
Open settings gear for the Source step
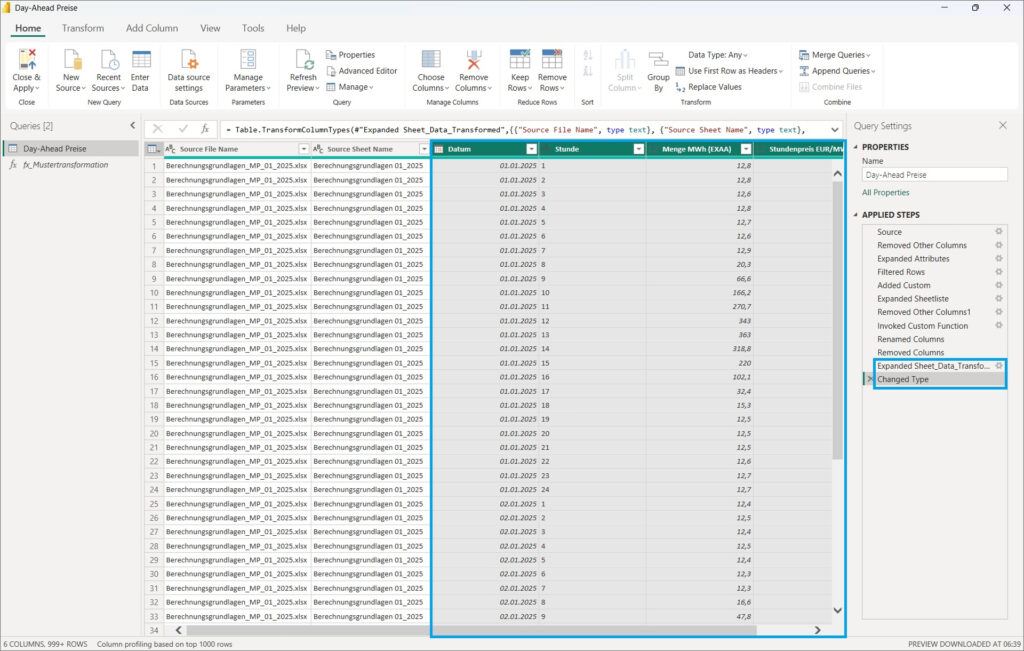coord(999,232)
